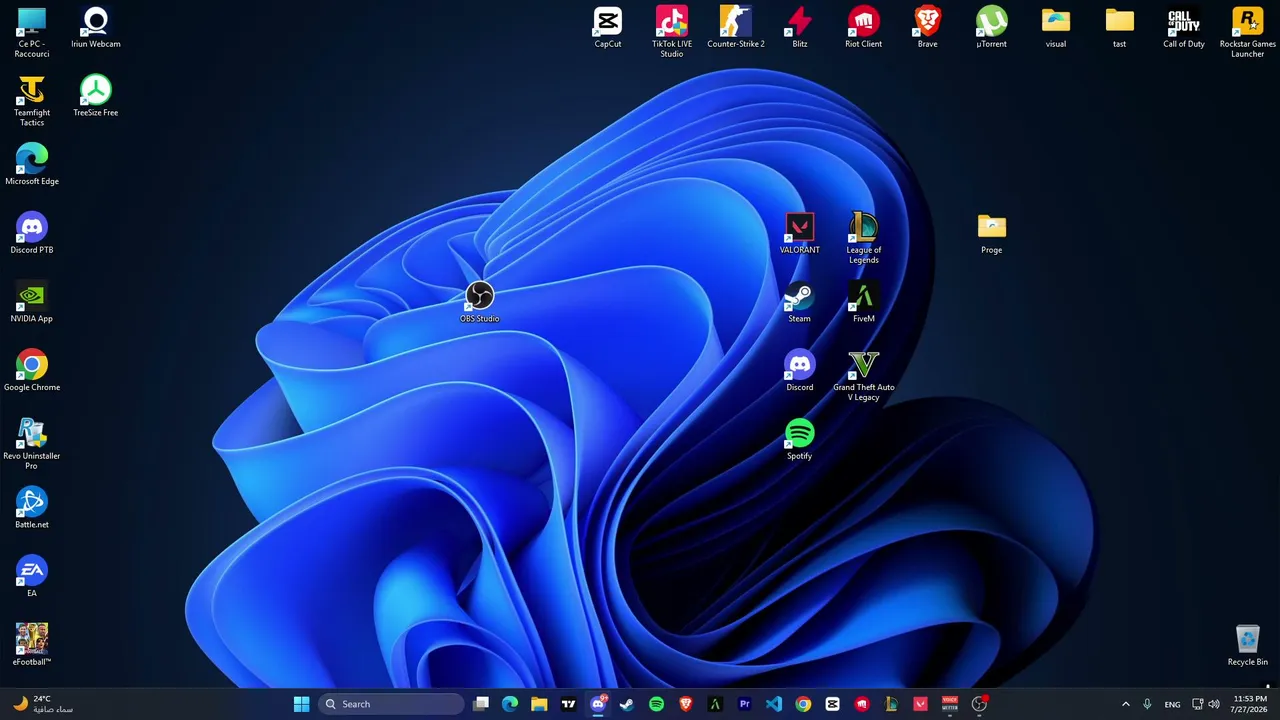
Task: Open Adobe Premiere Pro from the taskbar
Action: 744,704
